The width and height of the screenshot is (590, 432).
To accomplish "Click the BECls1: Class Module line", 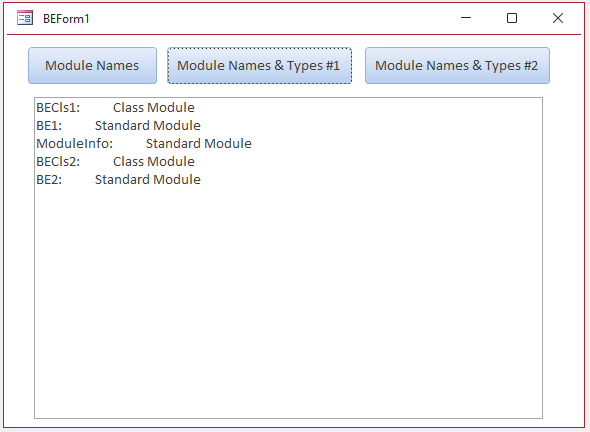I will click(116, 108).
